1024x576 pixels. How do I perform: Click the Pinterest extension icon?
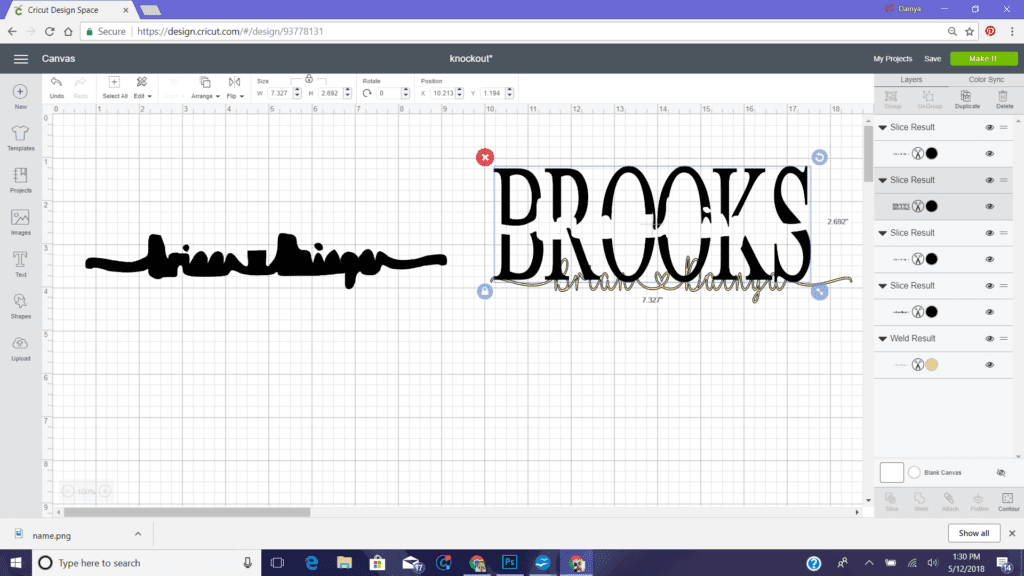pos(990,31)
